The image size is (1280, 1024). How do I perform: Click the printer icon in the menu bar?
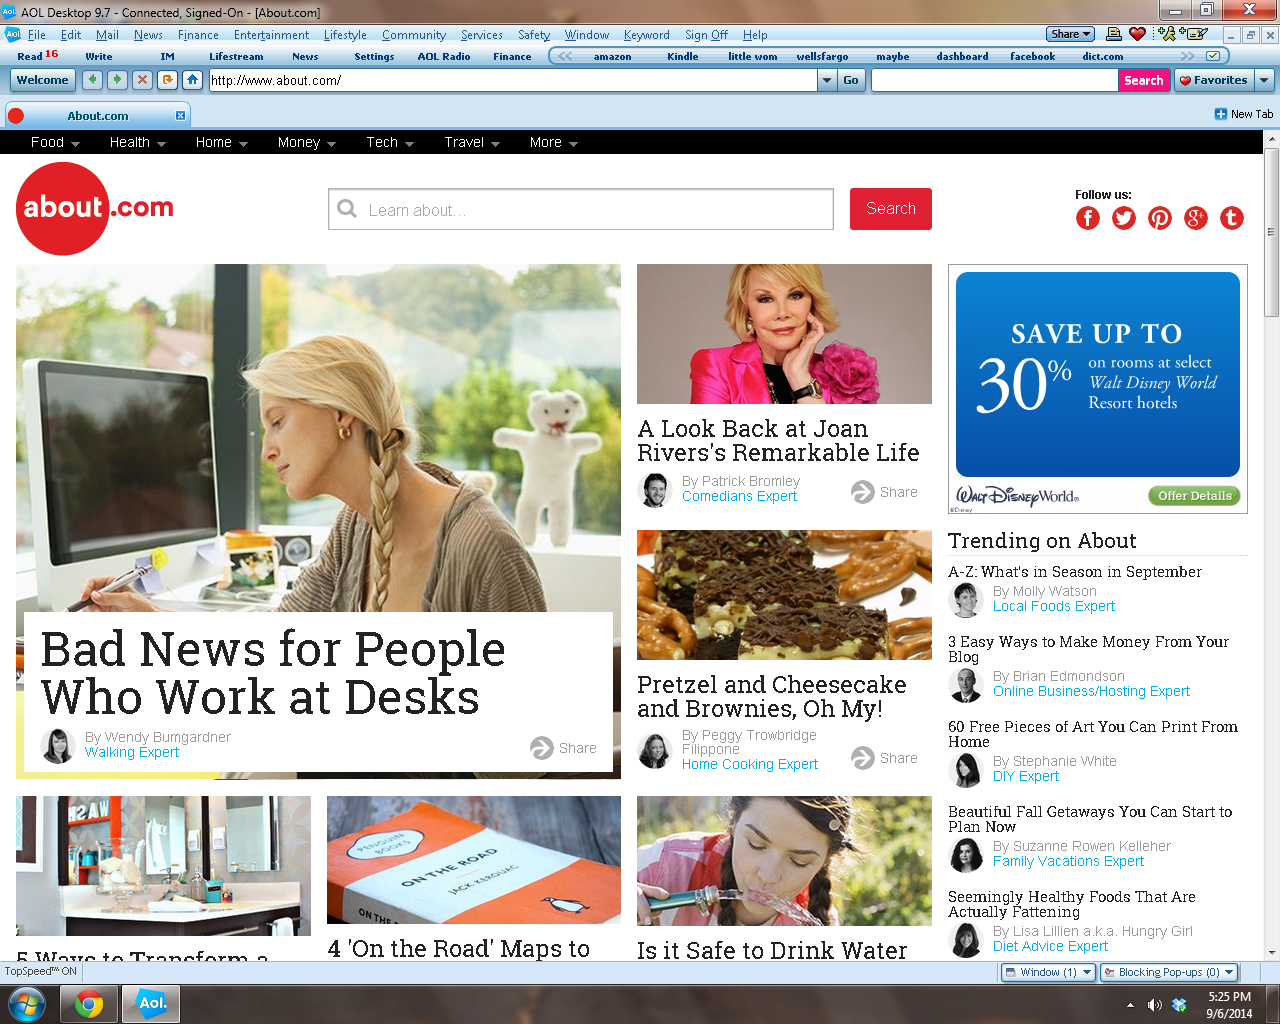pos(1114,34)
